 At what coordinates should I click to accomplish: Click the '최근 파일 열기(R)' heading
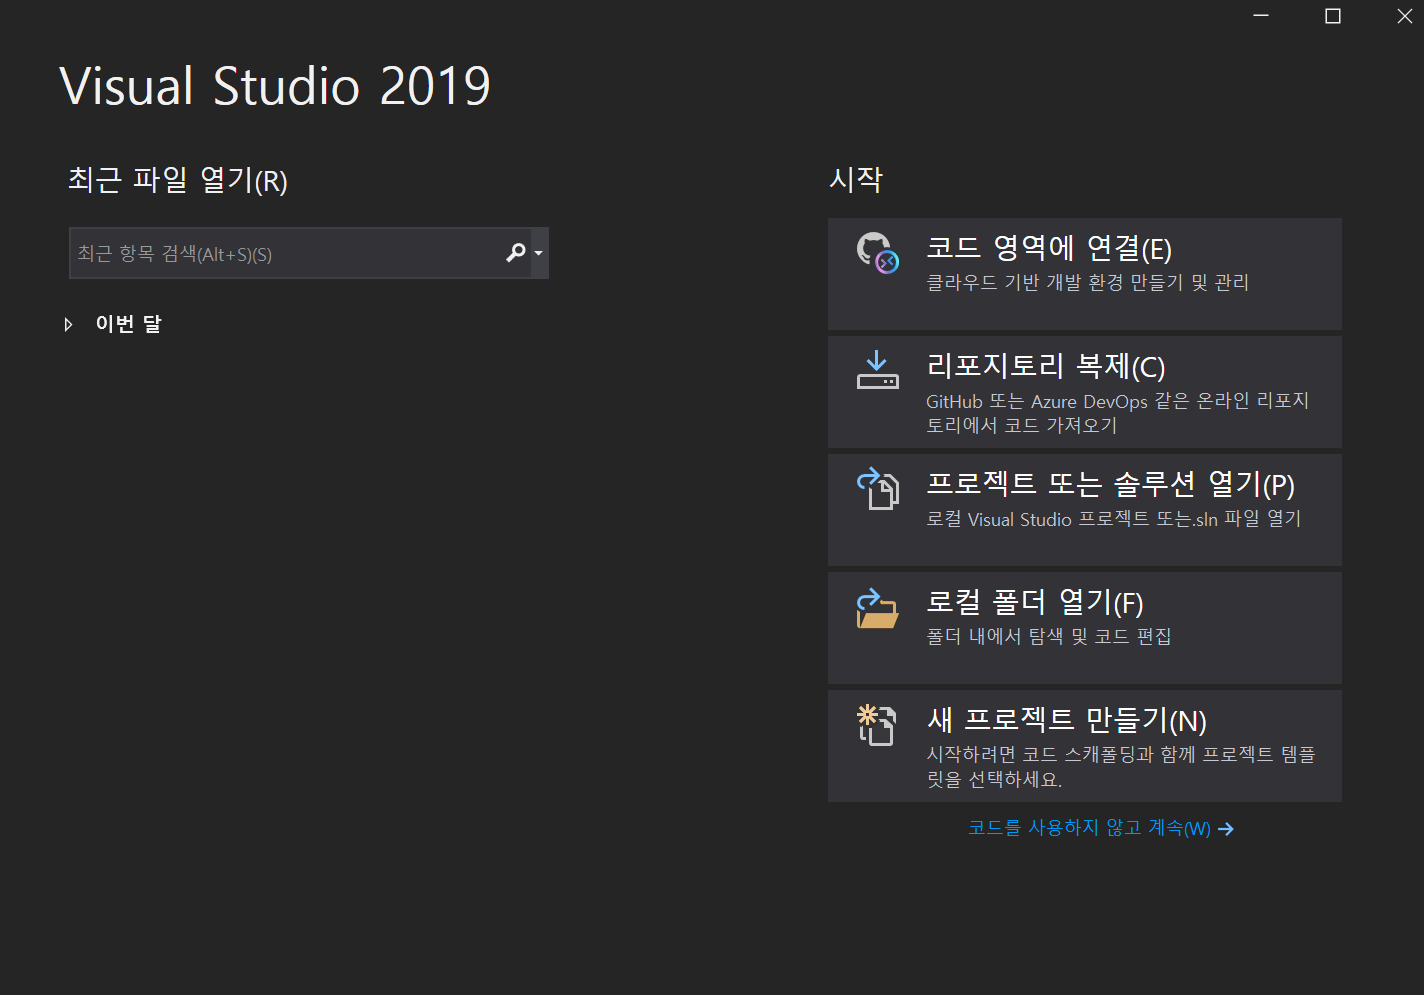click(x=178, y=180)
